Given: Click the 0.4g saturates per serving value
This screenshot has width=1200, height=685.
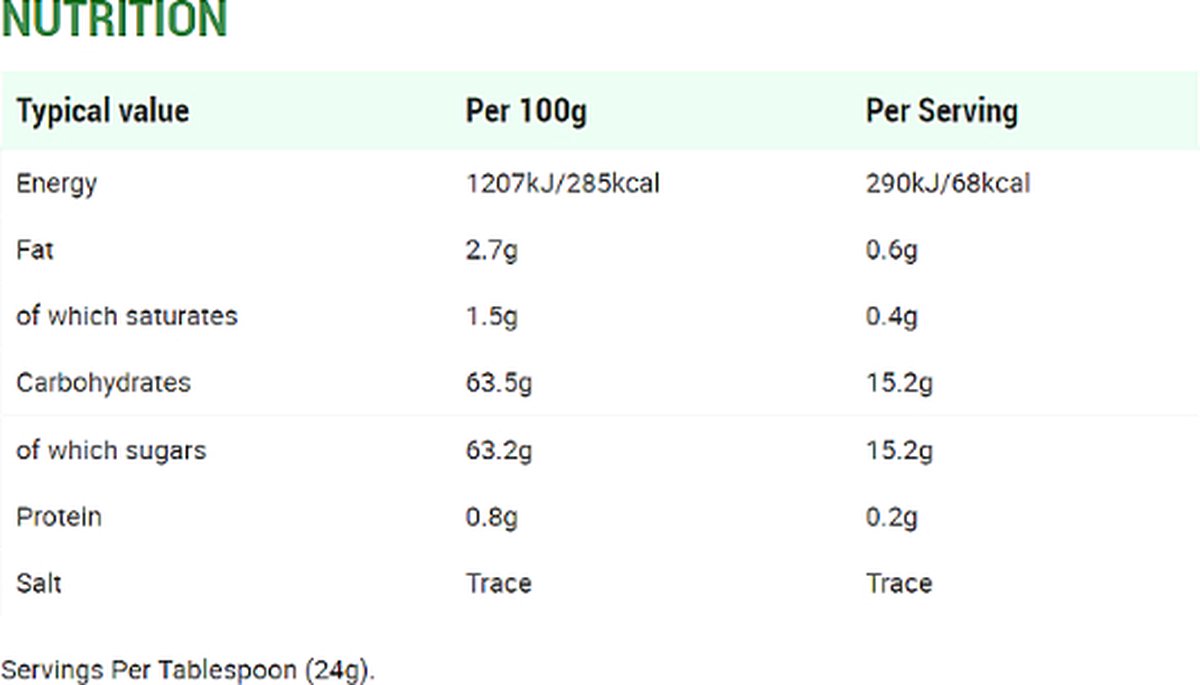Looking at the screenshot, I should coord(892,316).
